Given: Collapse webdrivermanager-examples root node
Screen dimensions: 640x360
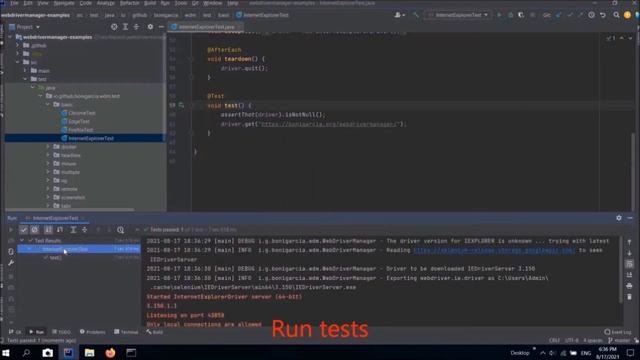Looking at the screenshot, I should [10, 37].
